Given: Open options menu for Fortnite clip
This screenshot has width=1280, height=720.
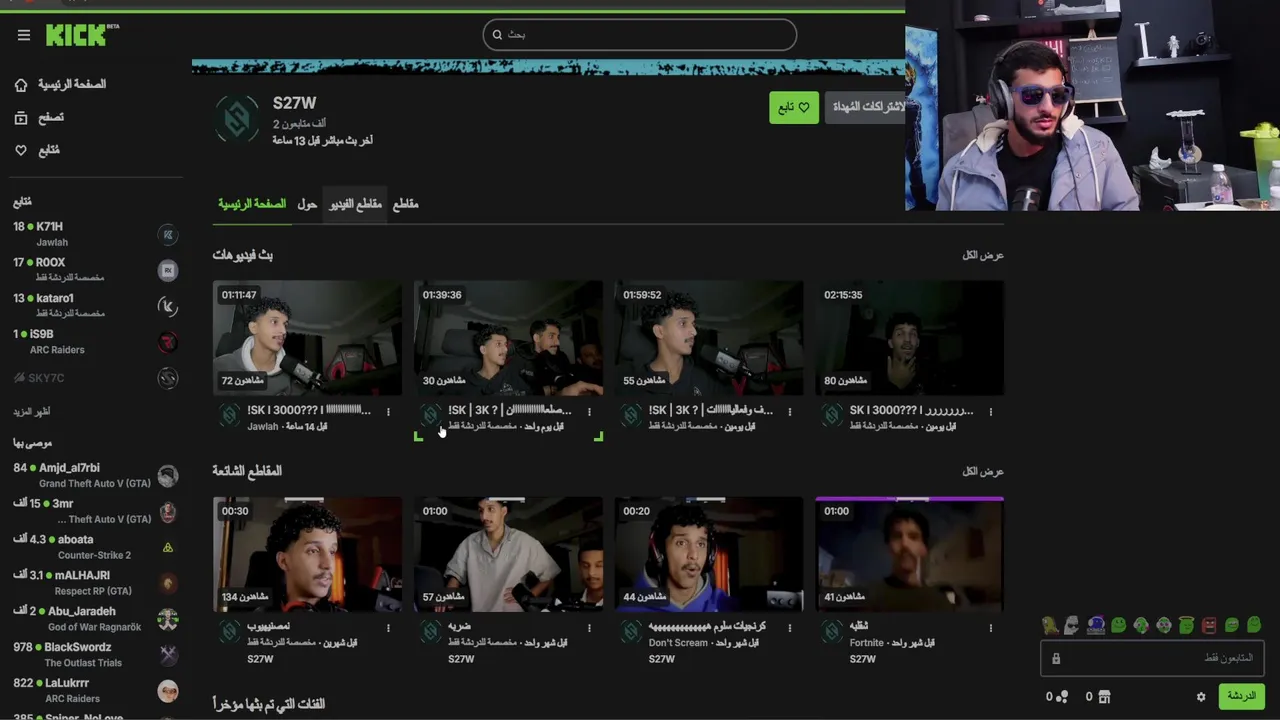Looking at the screenshot, I should [x=991, y=628].
